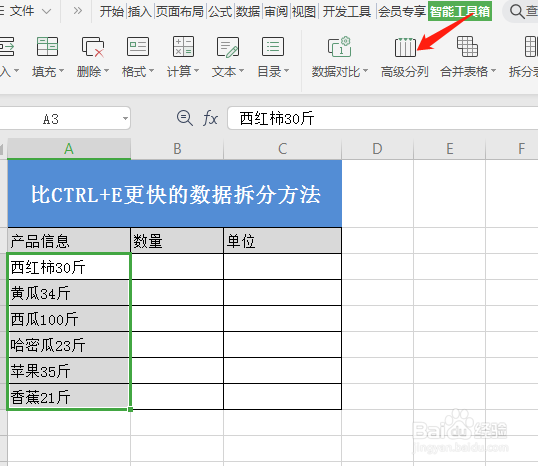The height and width of the screenshot is (466, 538).
Task: Expand the 格式 dropdown arrow
Action: click(151, 71)
